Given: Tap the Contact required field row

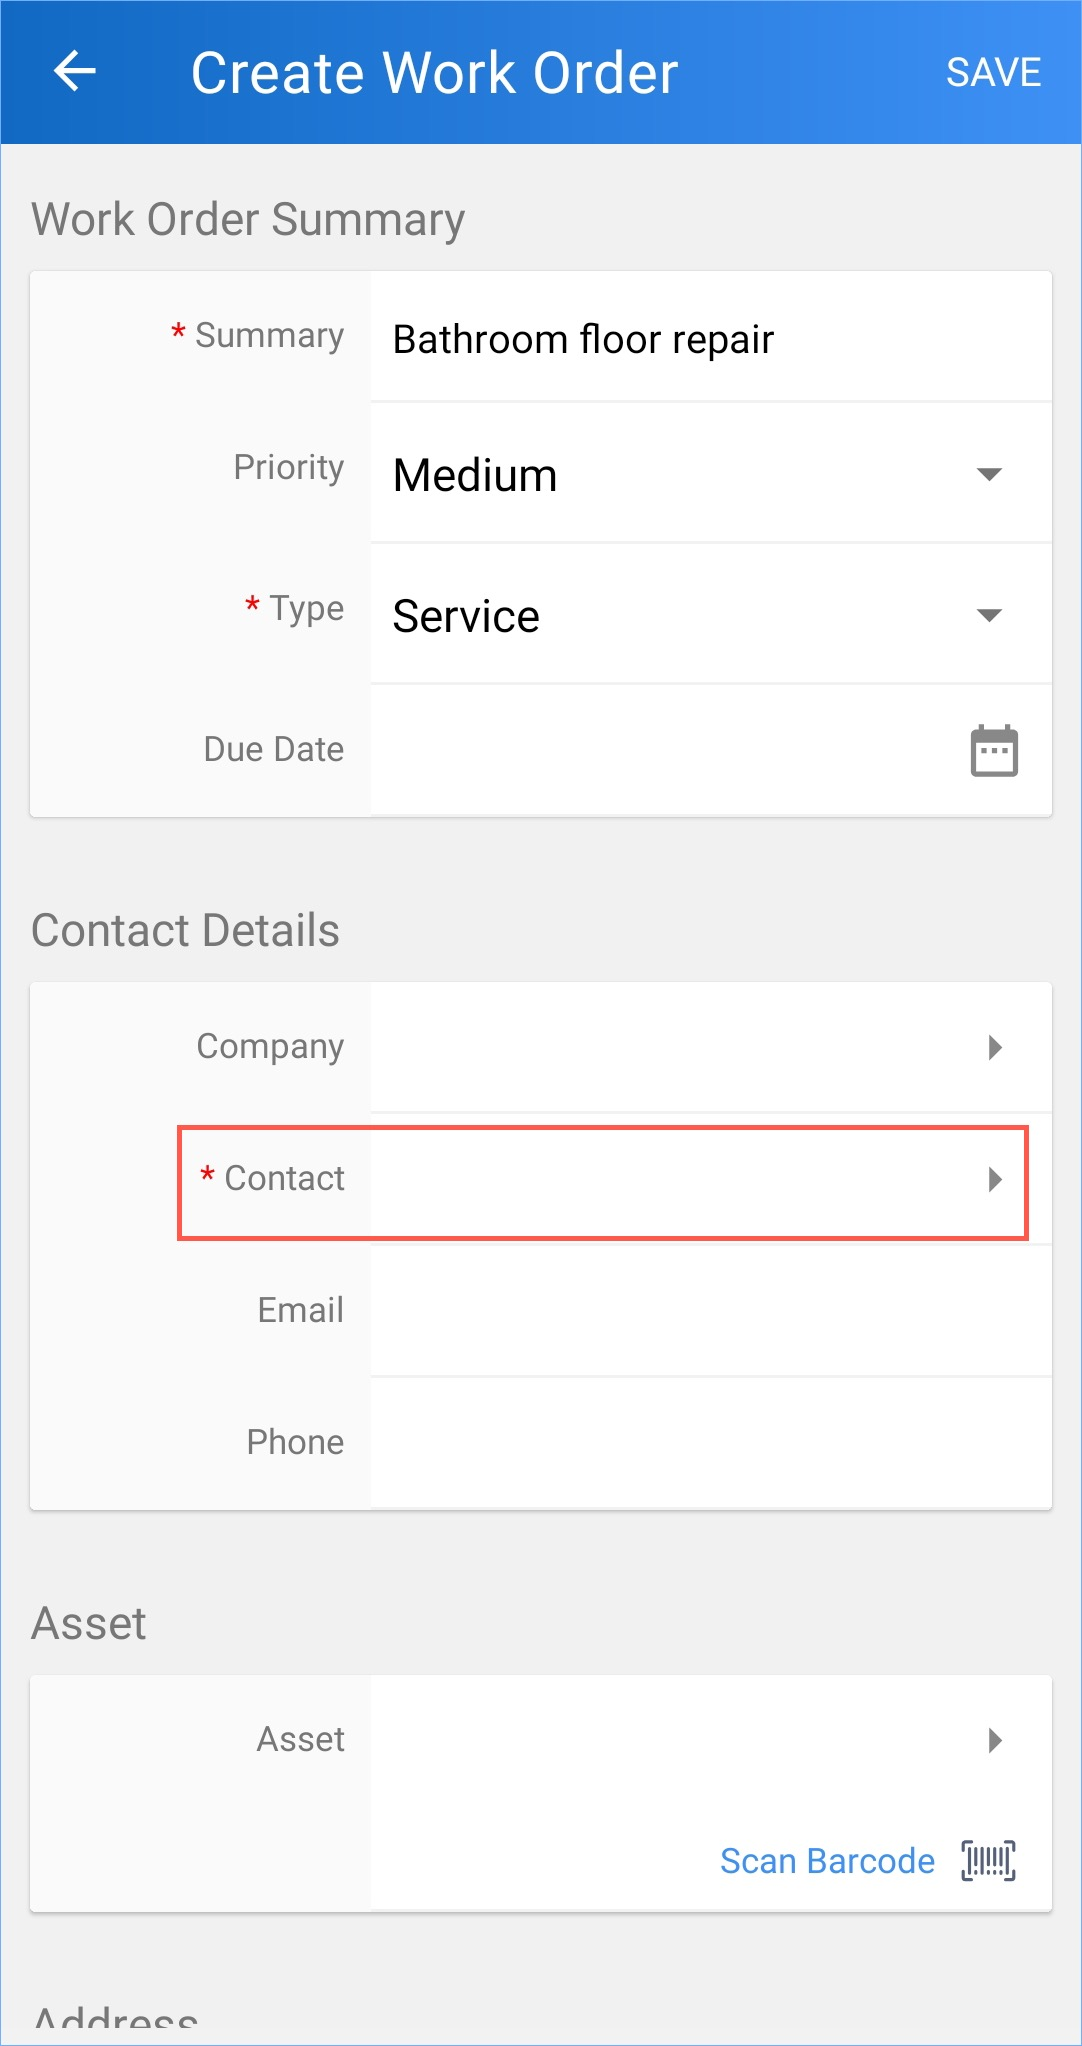Looking at the screenshot, I should pyautogui.click(x=603, y=1183).
